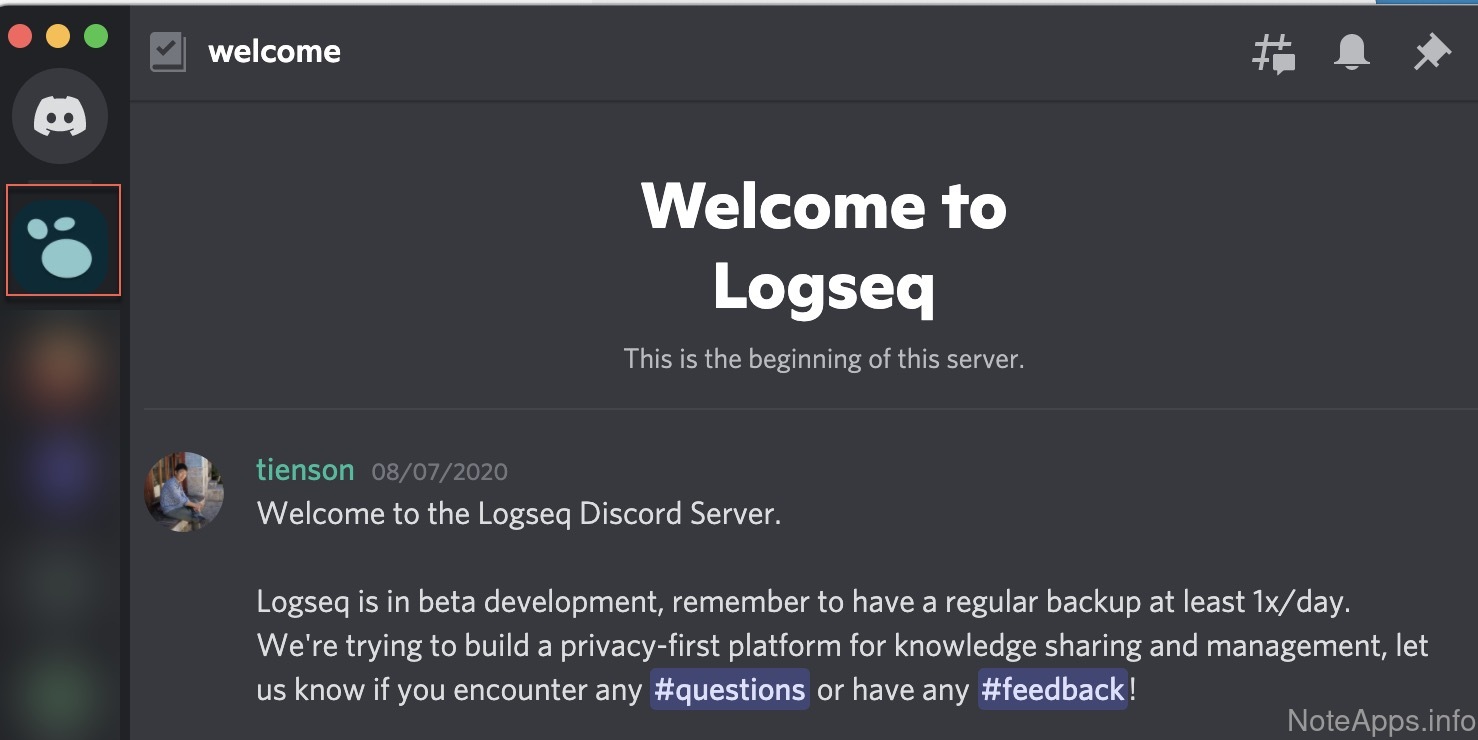Open tienson's username profile popup
Viewport: 1478px width, 740px height.
(x=305, y=470)
